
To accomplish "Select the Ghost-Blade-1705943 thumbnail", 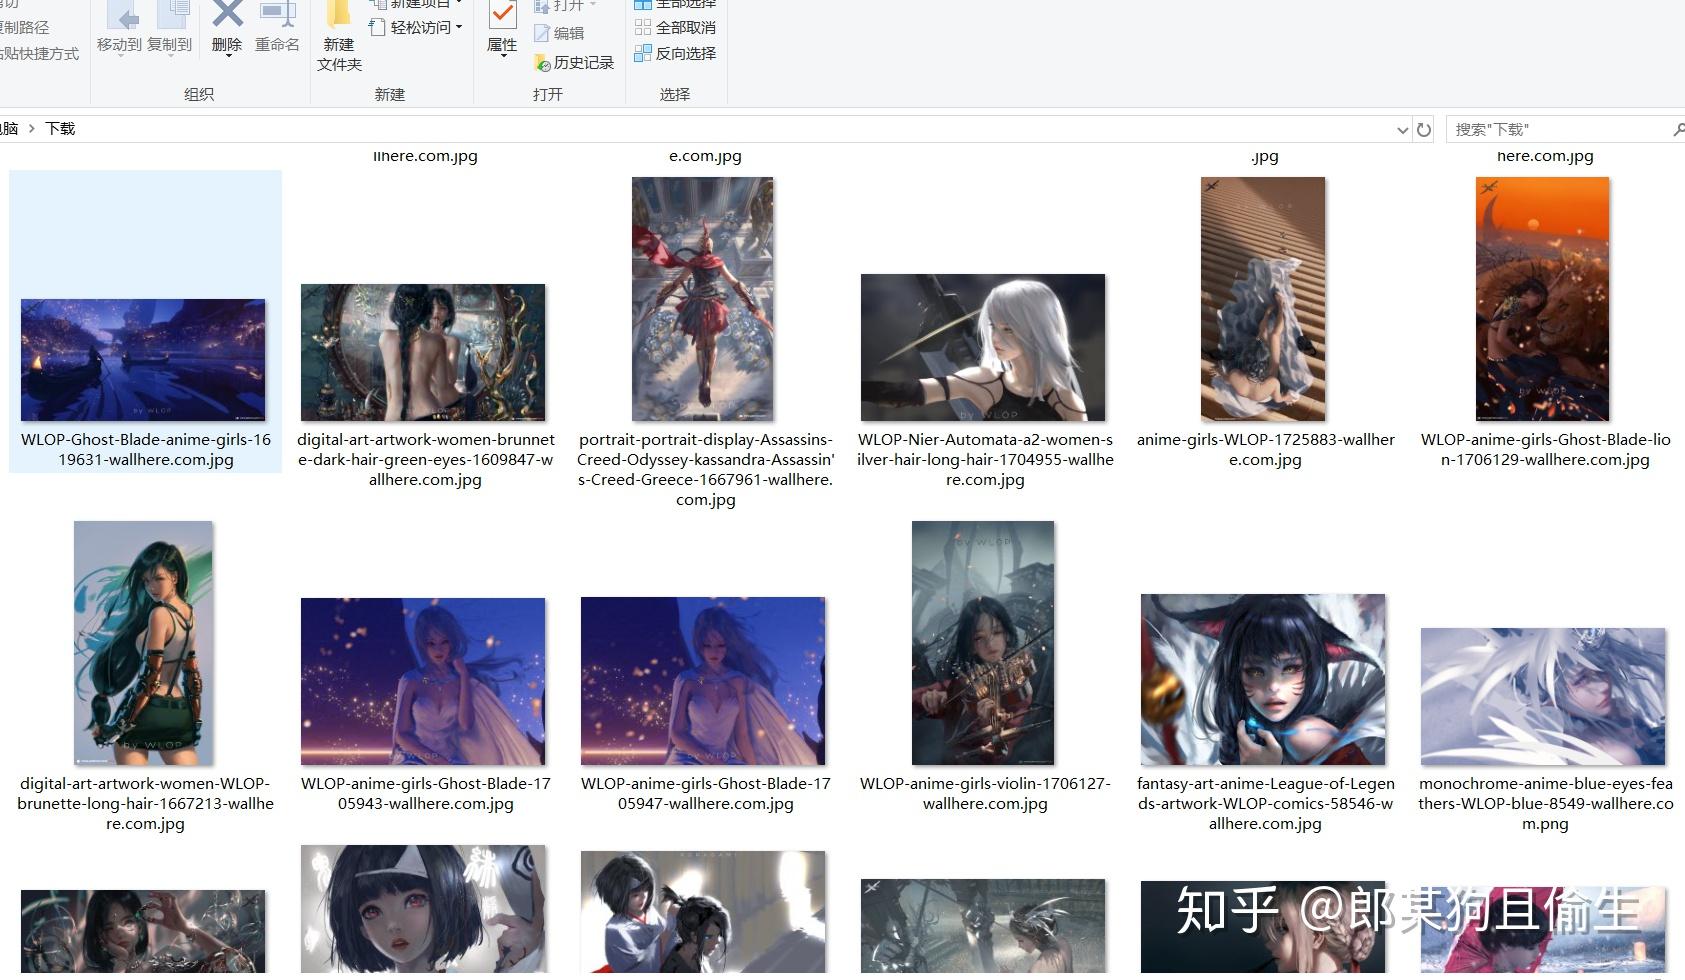I will [423, 682].
